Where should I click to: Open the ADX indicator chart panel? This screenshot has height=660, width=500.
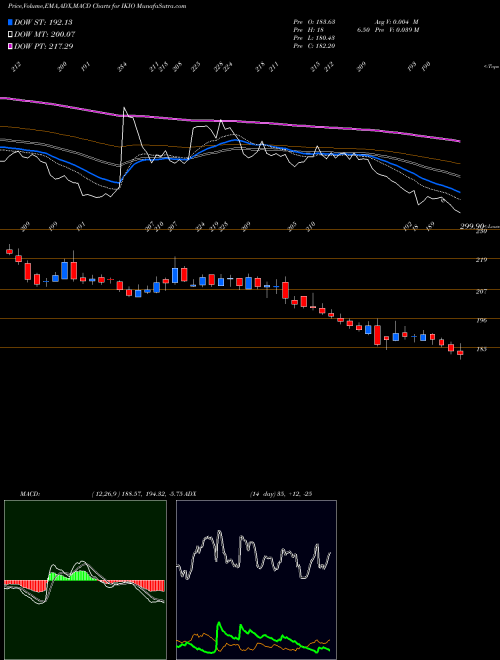tap(256, 580)
